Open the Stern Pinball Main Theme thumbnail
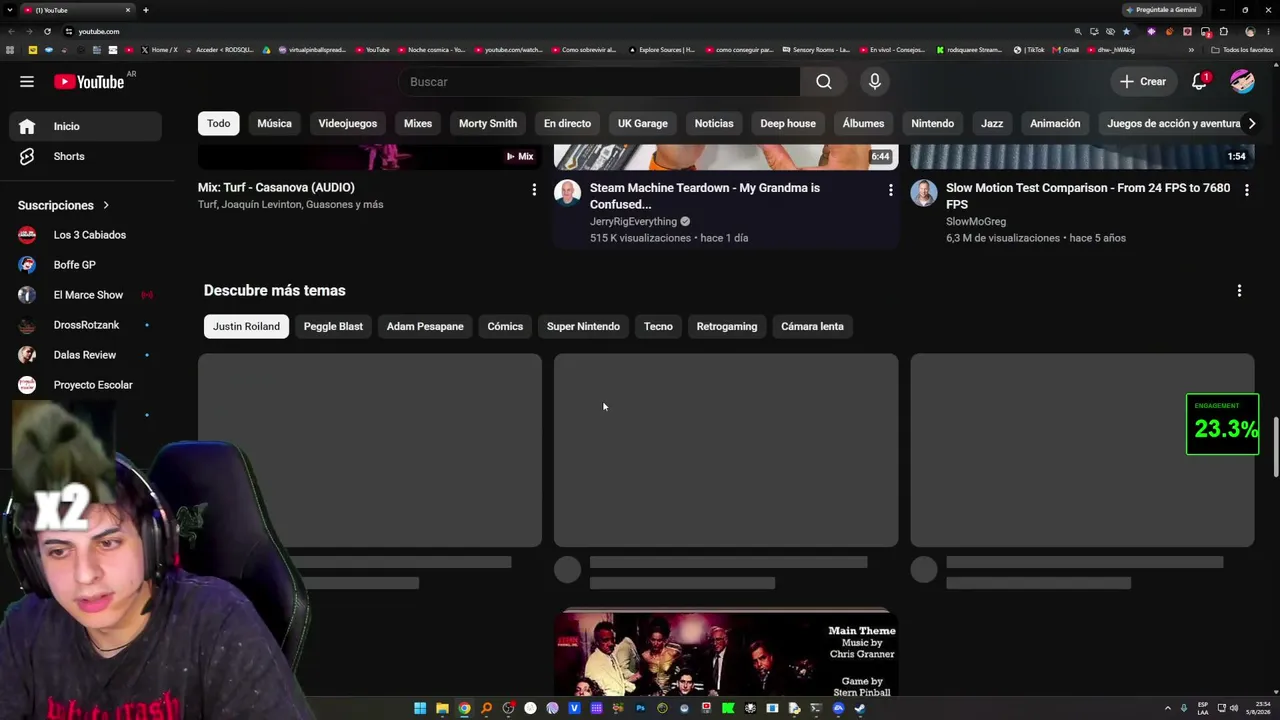1280x720 pixels. coord(726,652)
